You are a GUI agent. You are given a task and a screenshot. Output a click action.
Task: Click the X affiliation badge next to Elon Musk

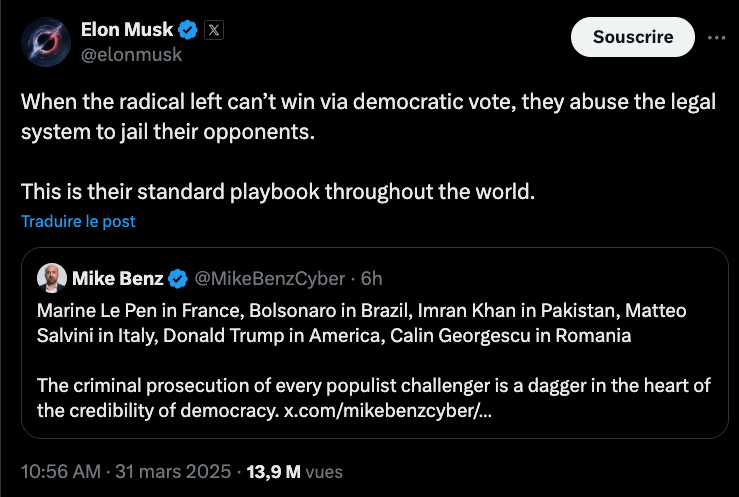point(214,30)
